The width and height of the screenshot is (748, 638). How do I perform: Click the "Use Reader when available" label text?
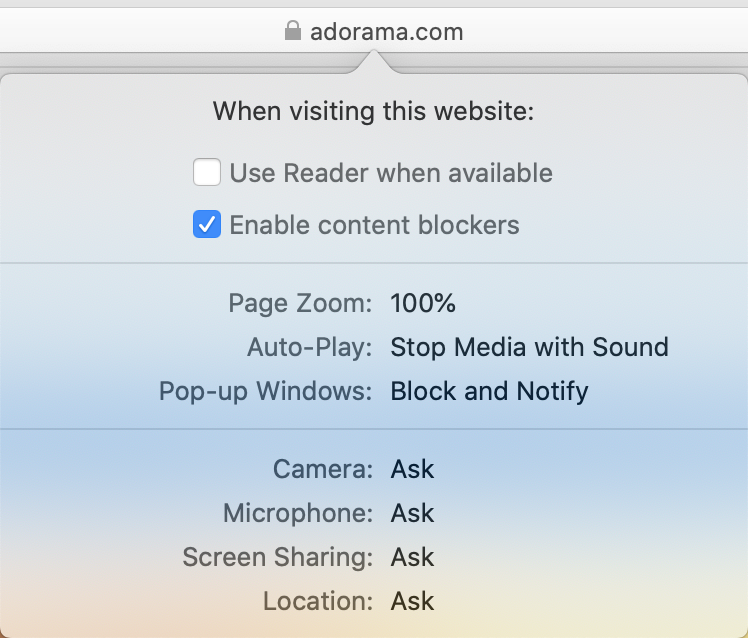[391, 173]
